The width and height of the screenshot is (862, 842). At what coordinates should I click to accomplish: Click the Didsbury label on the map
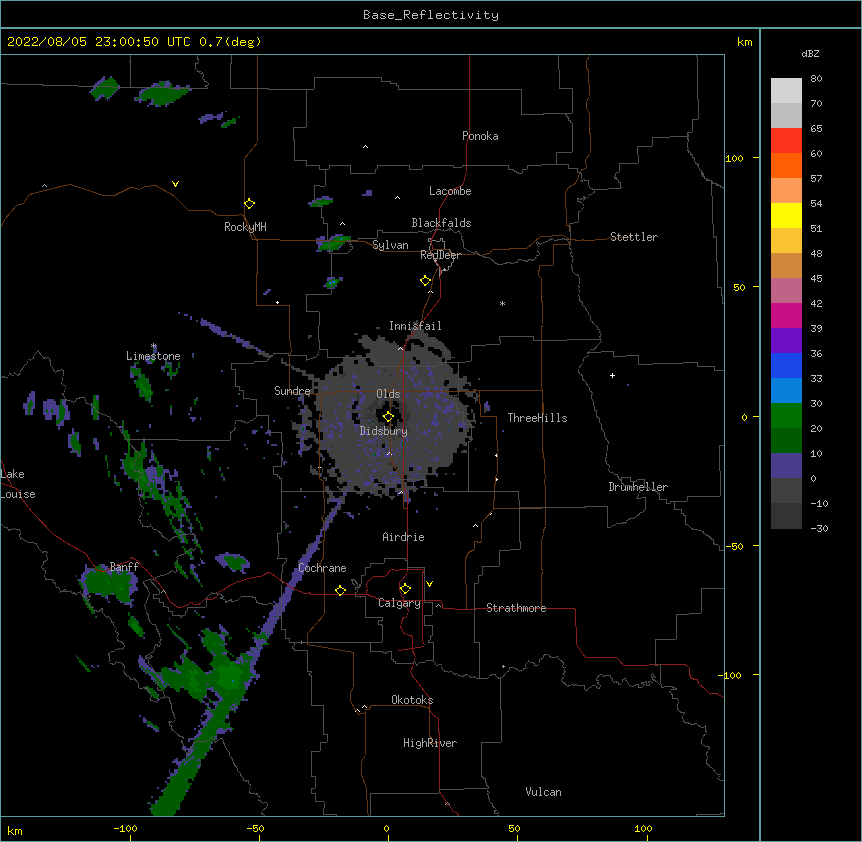click(x=384, y=431)
